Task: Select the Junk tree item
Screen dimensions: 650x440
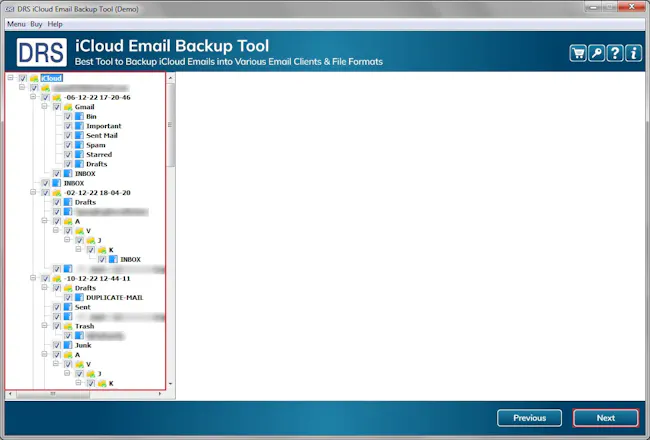Action: click(x=83, y=345)
